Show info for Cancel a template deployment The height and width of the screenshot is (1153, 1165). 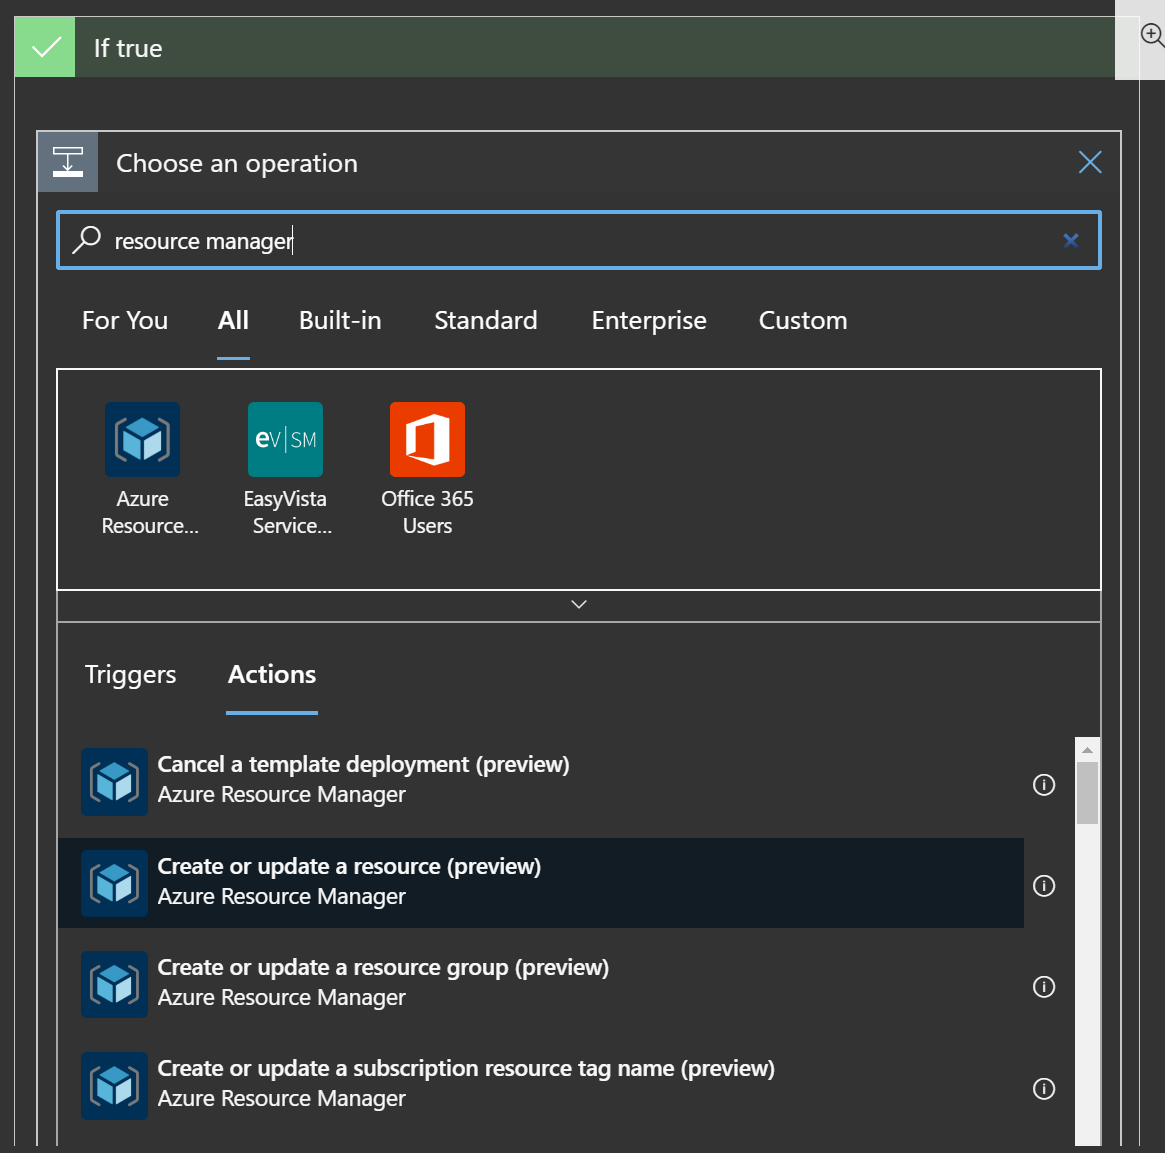(x=1043, y=785)
